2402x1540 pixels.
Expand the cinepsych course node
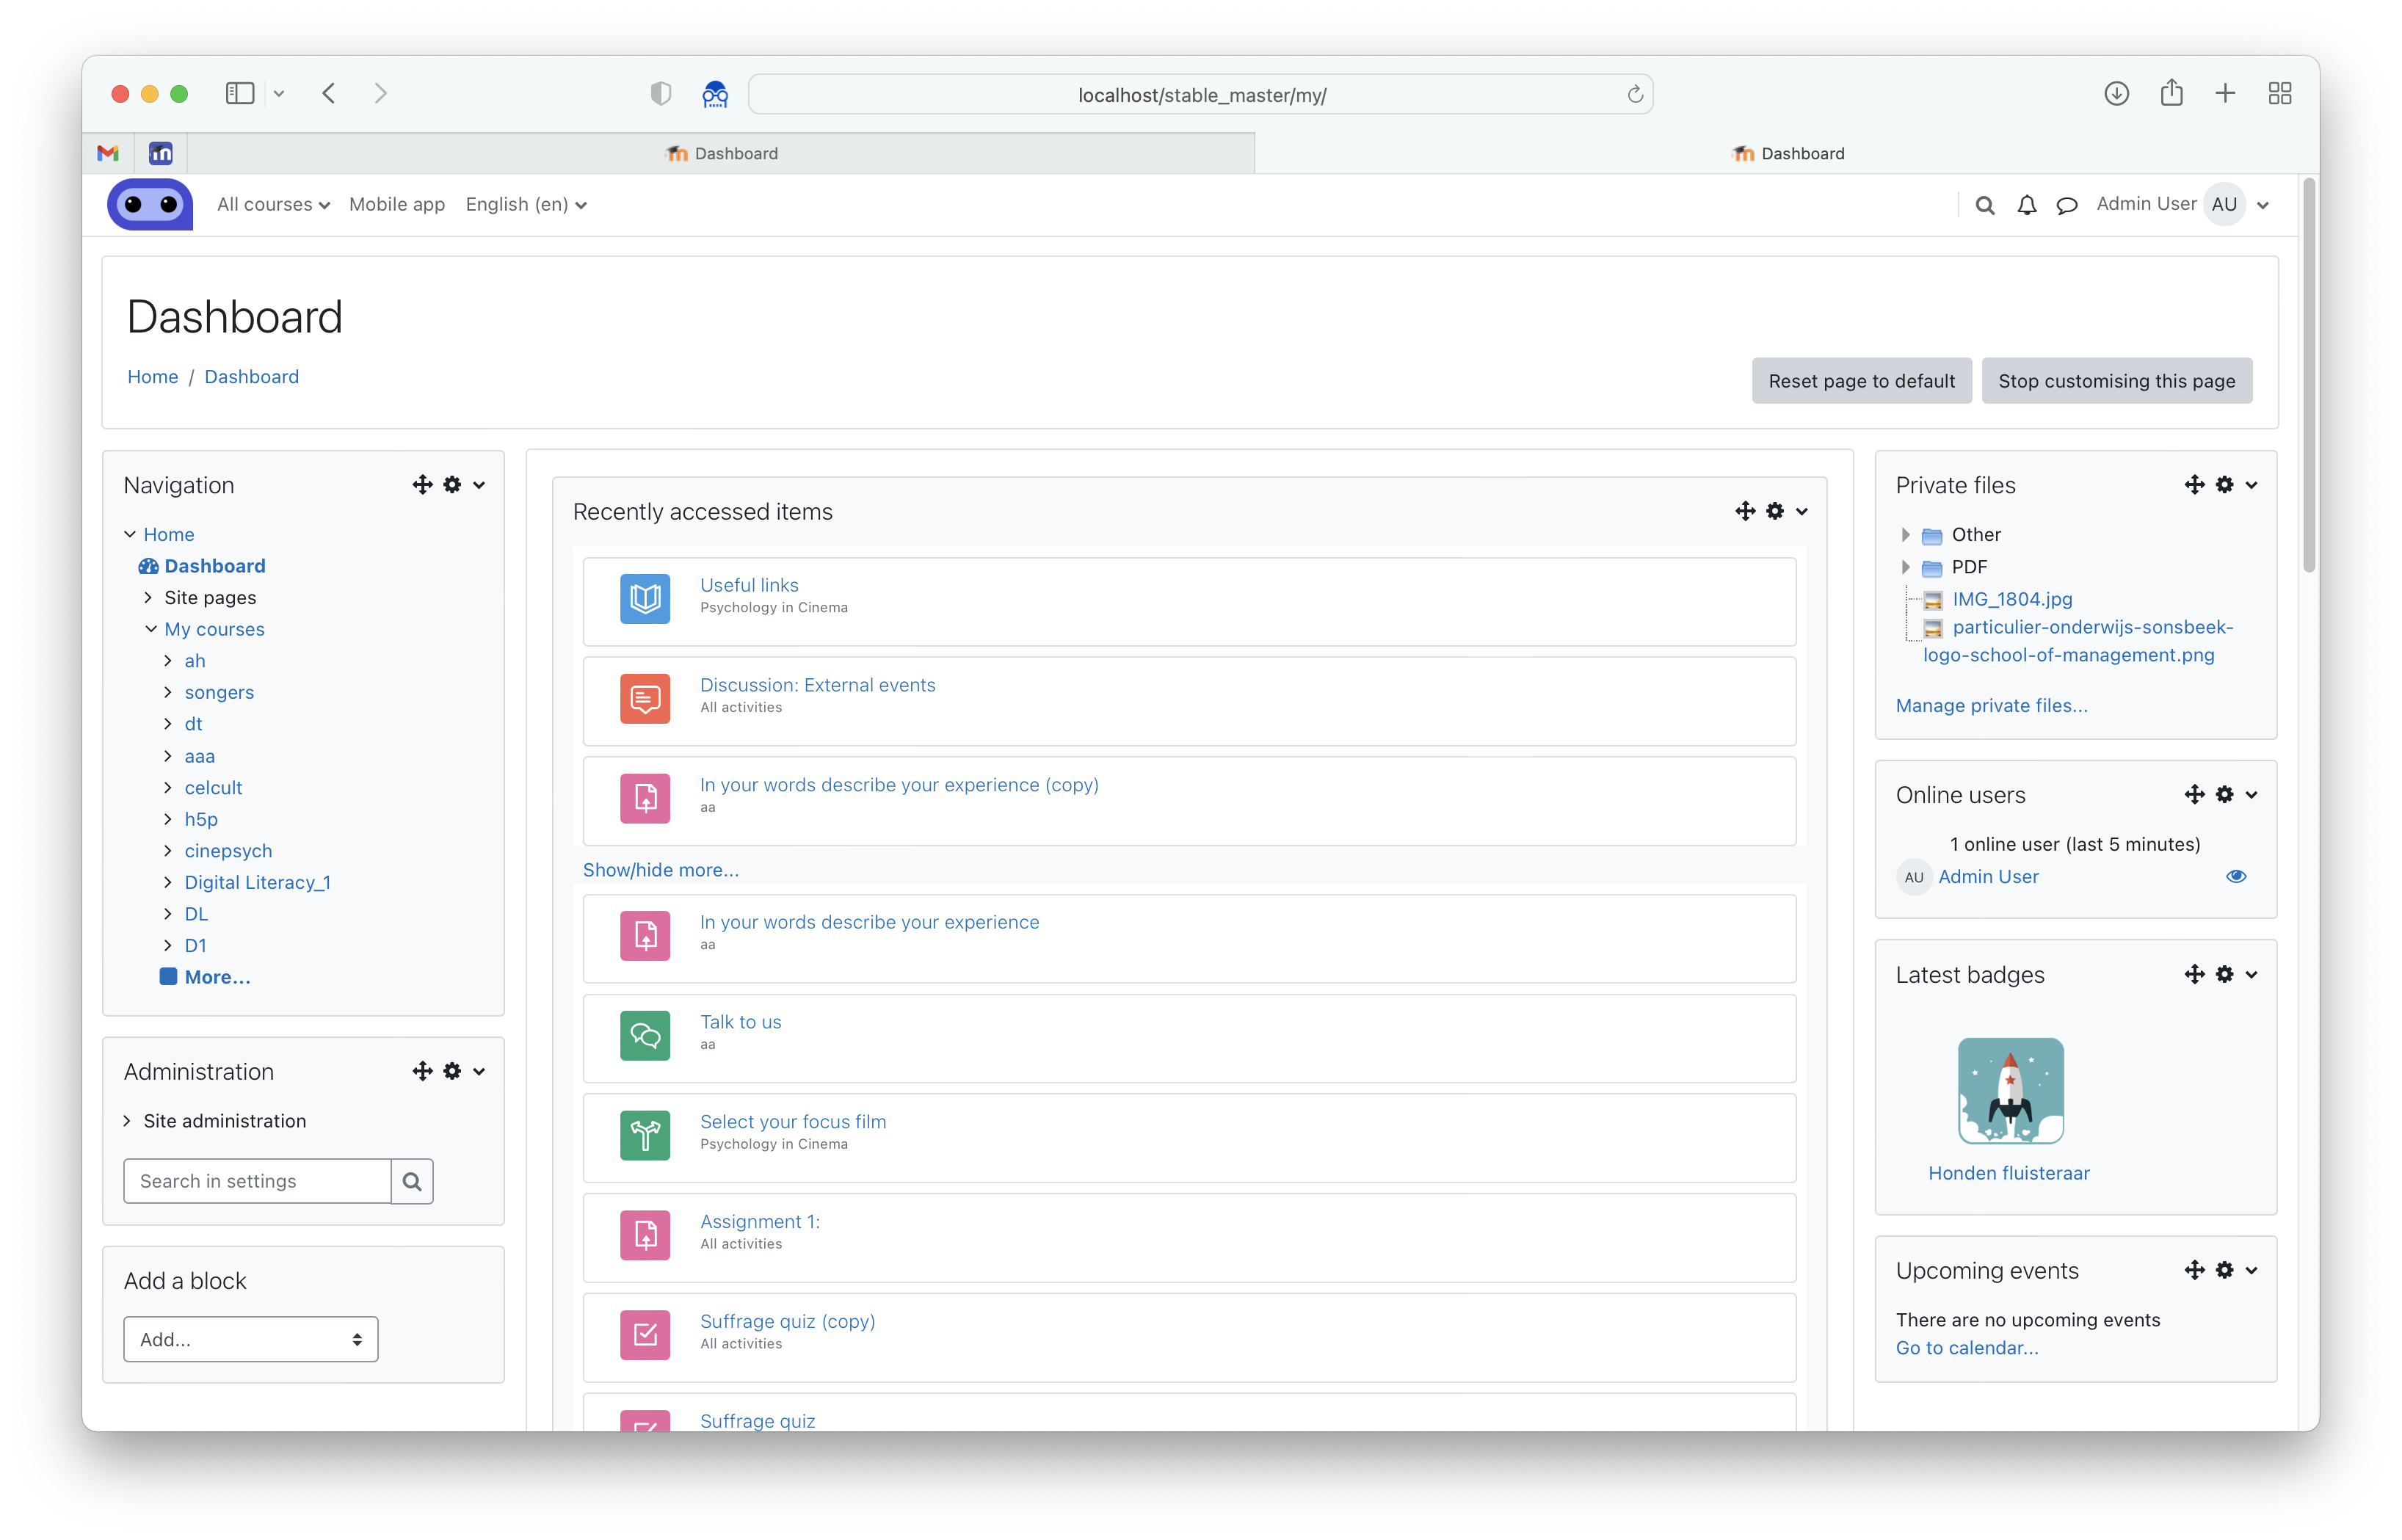168,850
